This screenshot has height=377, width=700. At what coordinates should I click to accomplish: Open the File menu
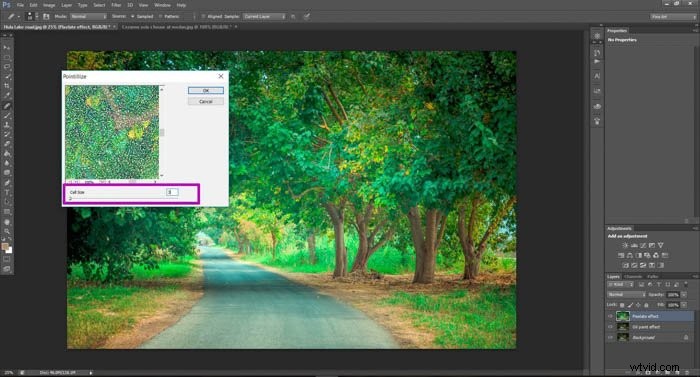tap(20, 5)
